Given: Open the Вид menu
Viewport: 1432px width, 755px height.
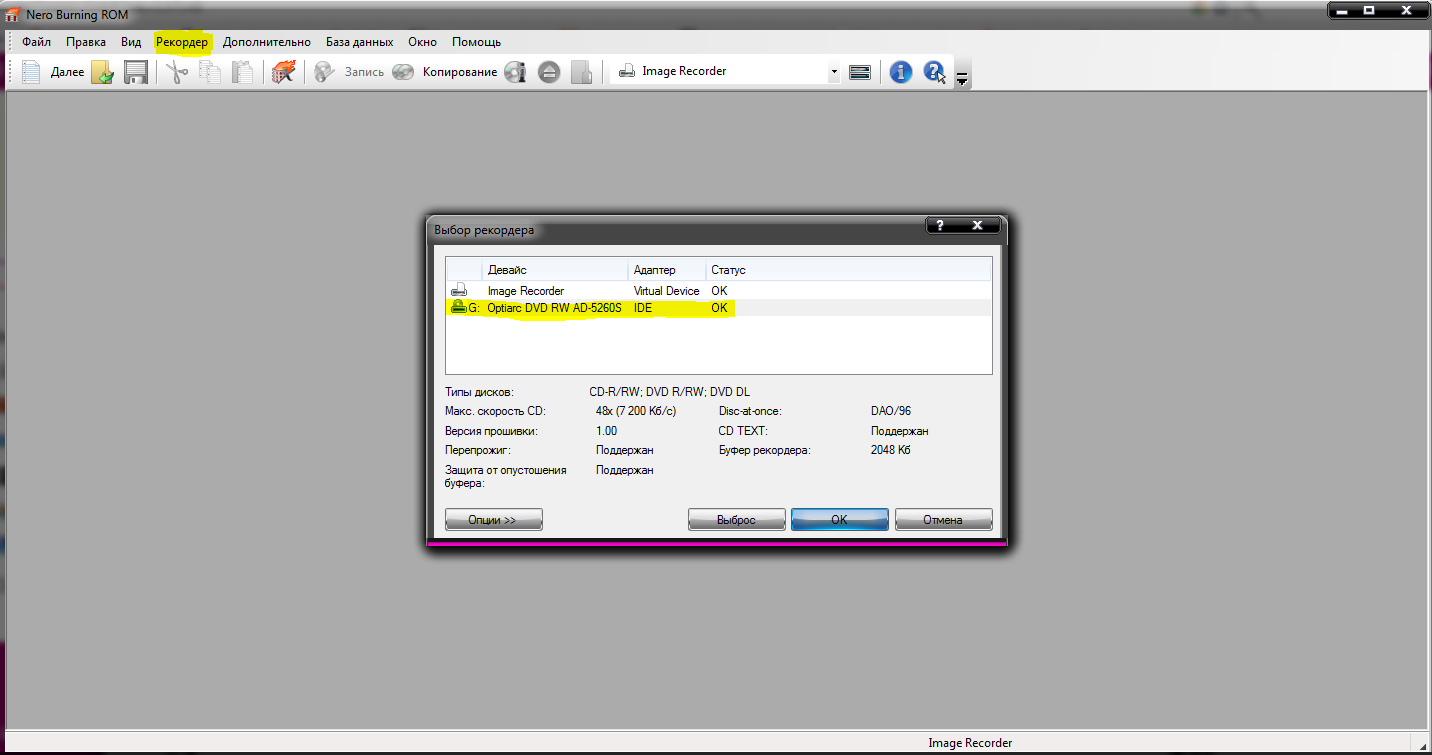Looking at the screenshot, I should (x=131, y=42).
